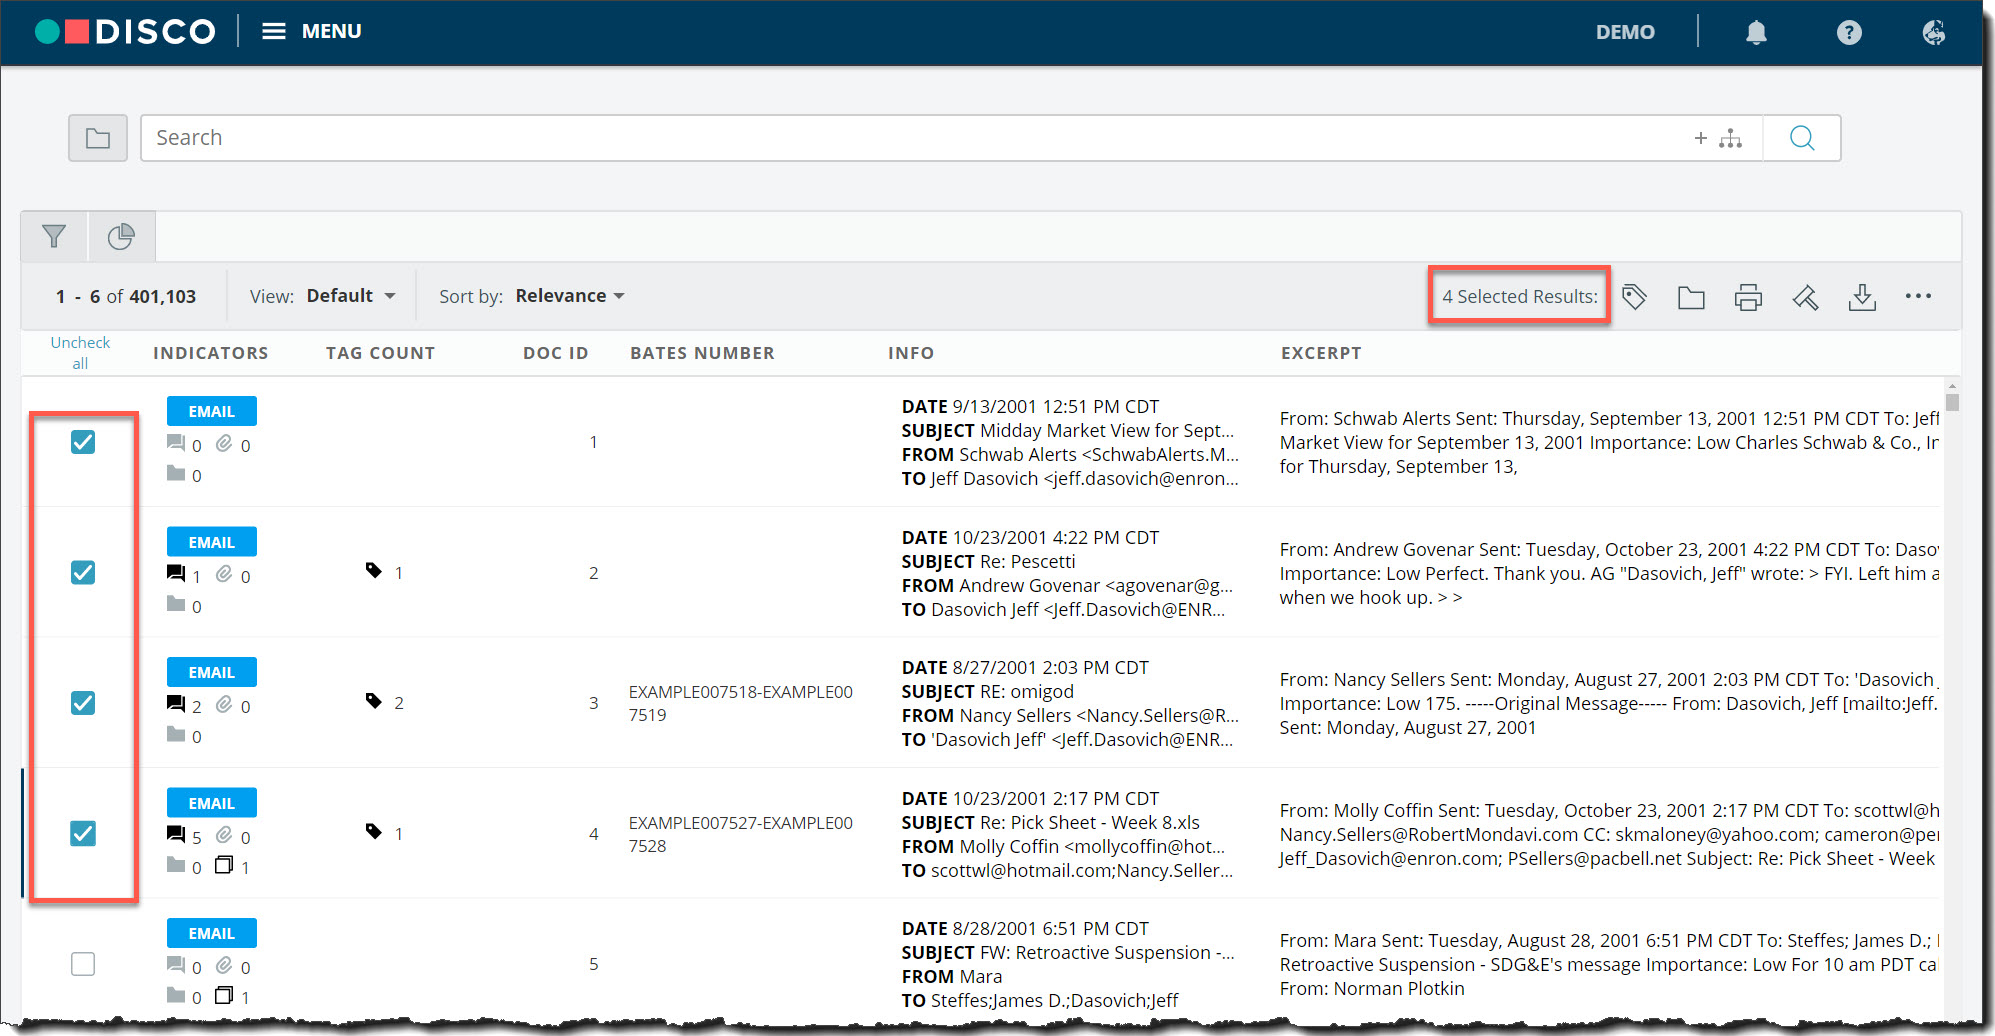Uncheck document 3 omigod checkbox
The width and height of the screenshot is (1995, 1036).
(83, 703)
